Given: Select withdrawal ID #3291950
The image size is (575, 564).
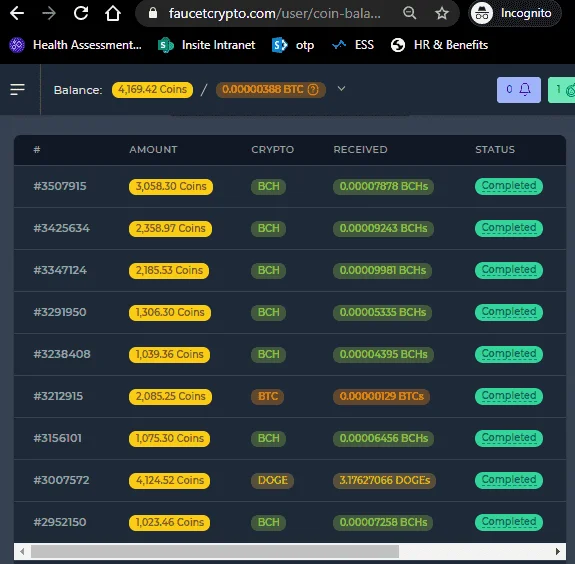Looking at the screenshot, I should point(60,312).
